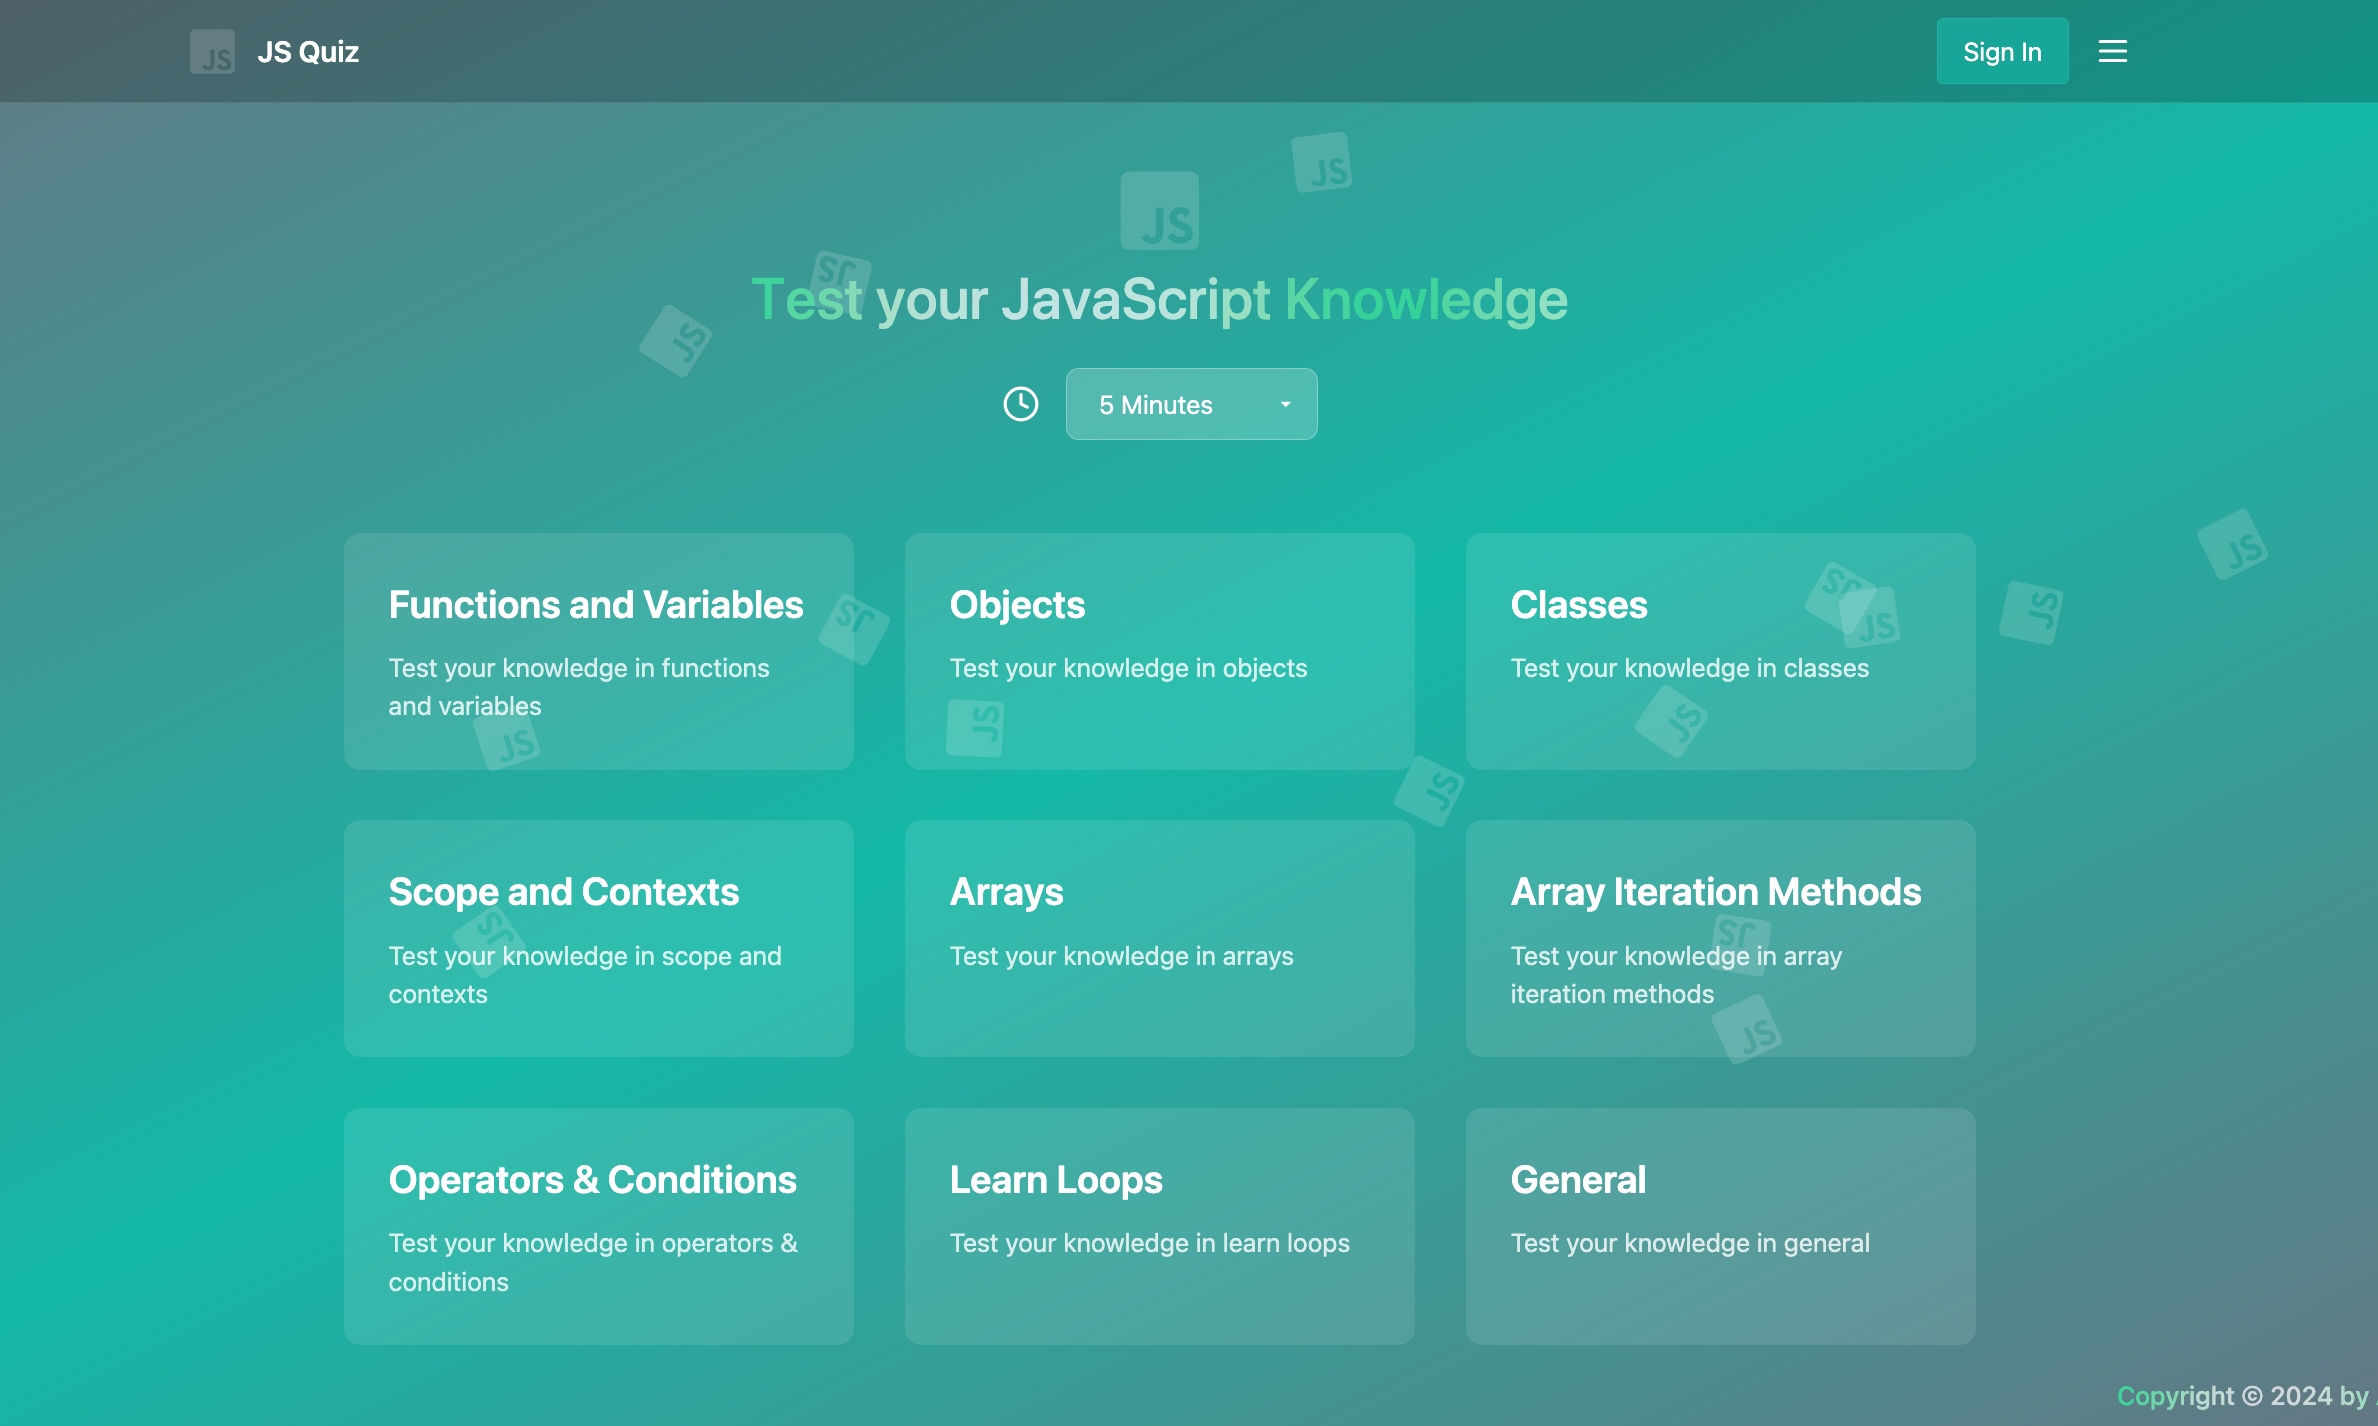The height and width of the screenshot is (1426, 2378).
Task: Open the Functions and Variables quiz card
Action: coord(599,651)
